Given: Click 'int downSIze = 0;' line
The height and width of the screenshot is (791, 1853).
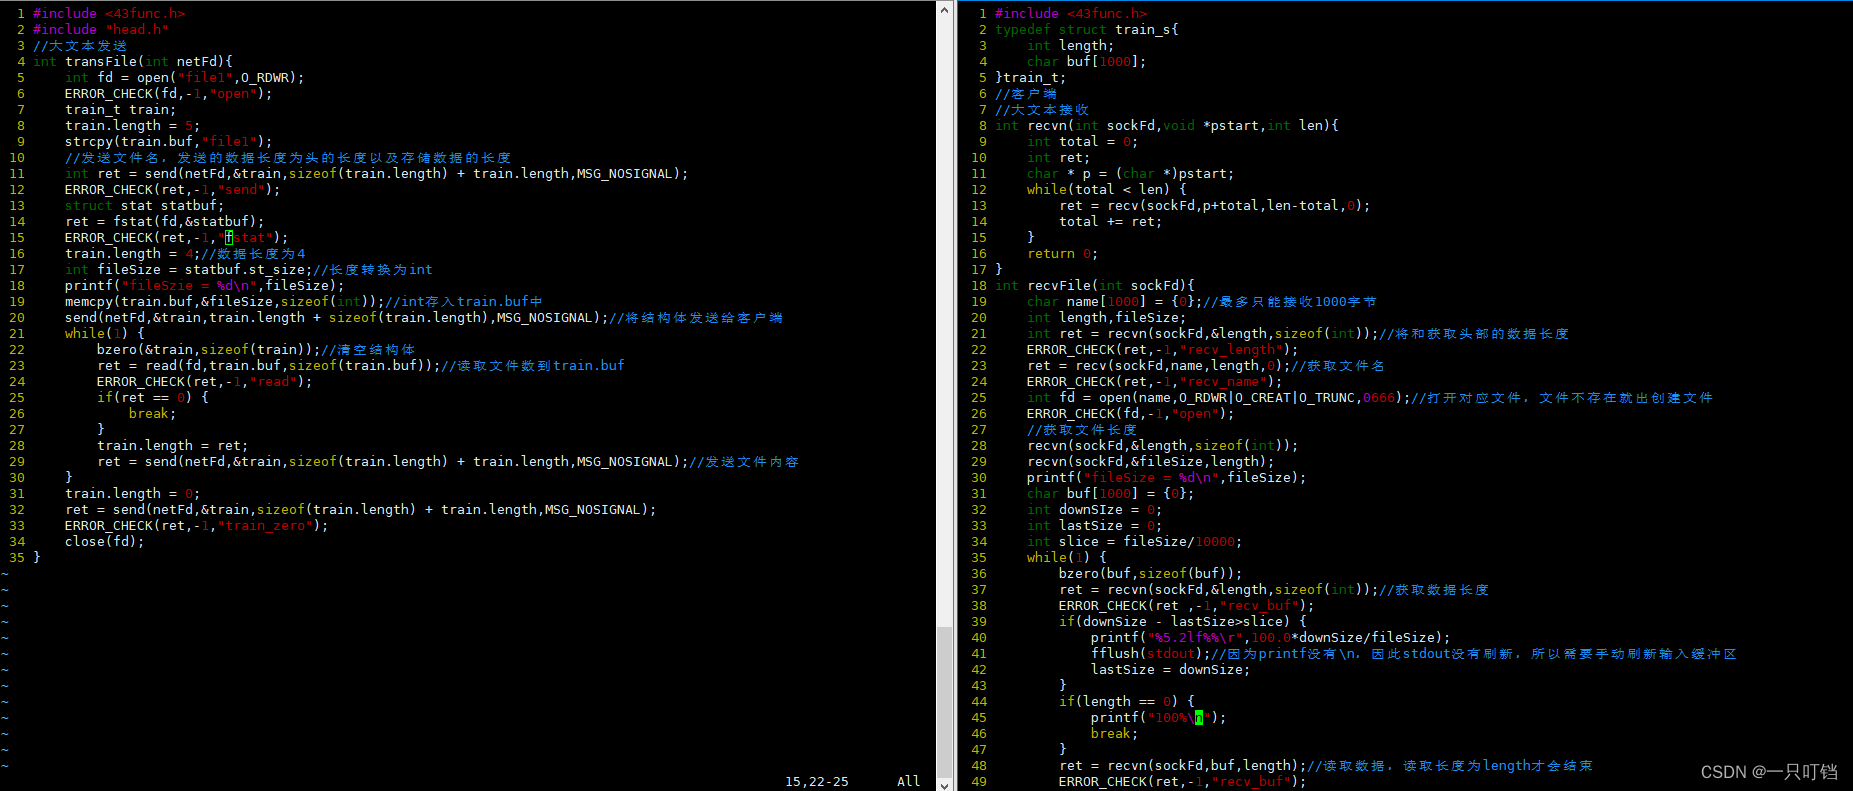Looking at the screenshot, I should 1095,510.
